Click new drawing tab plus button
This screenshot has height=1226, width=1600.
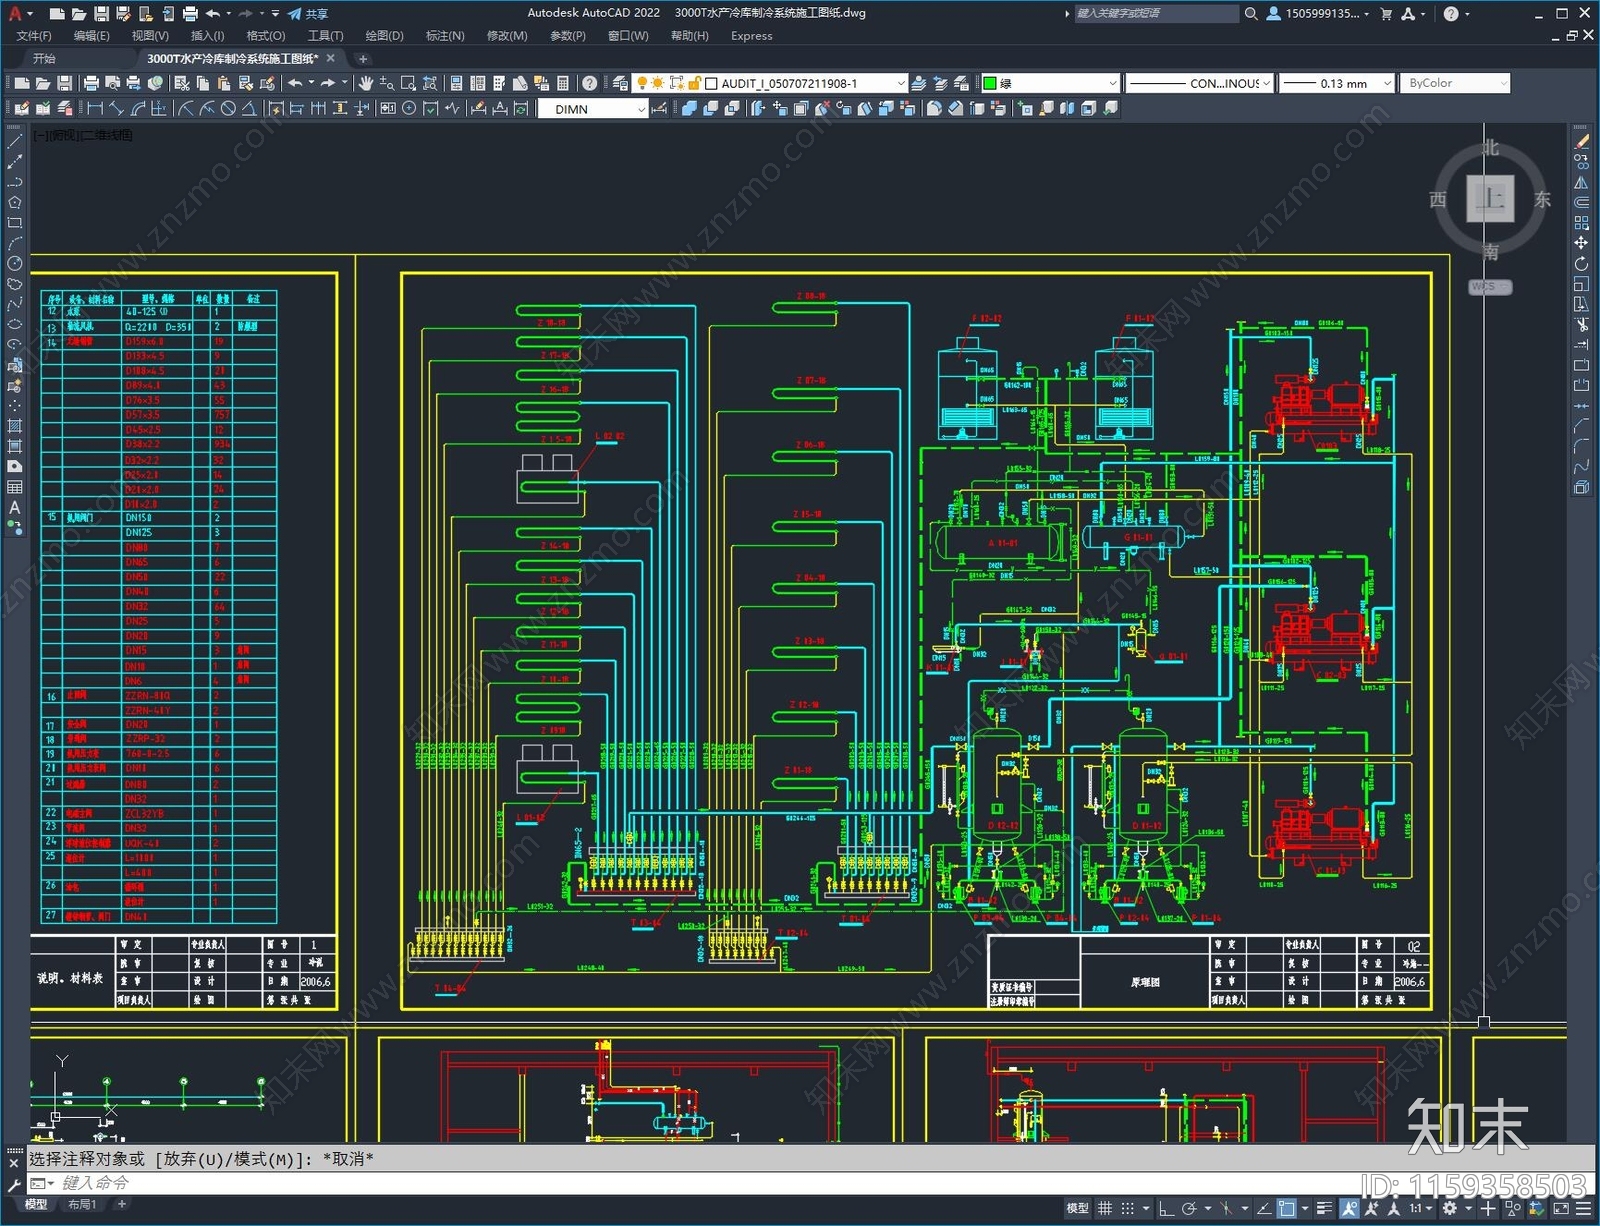pos(363,59)
